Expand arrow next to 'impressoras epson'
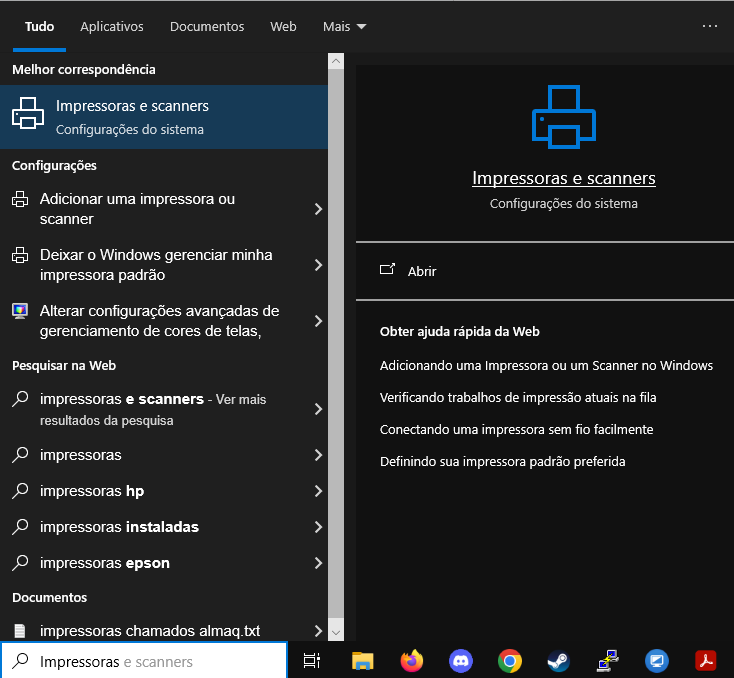Viewport: 734px width, 678px height. [x=318, y=563]
